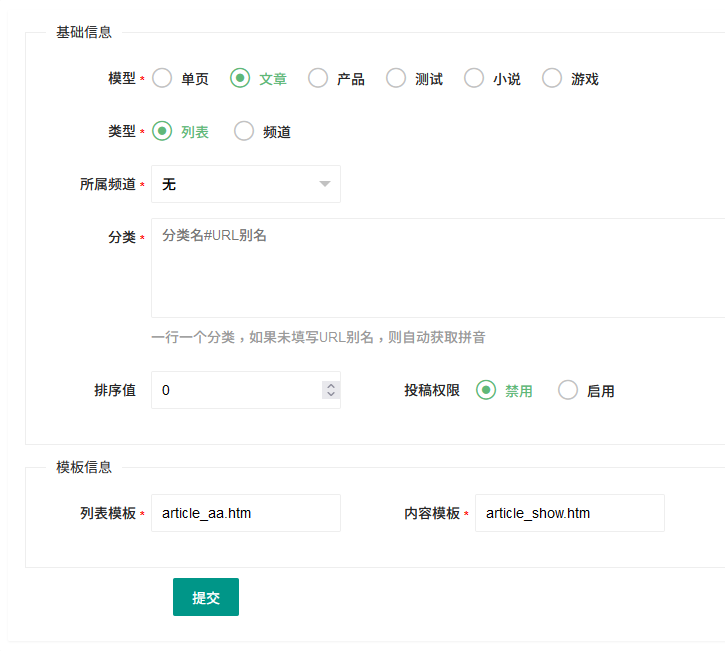Image resolution: width=725 pixels, height=651 pixels.
Task: Set type to 列表
Action: 162,131
